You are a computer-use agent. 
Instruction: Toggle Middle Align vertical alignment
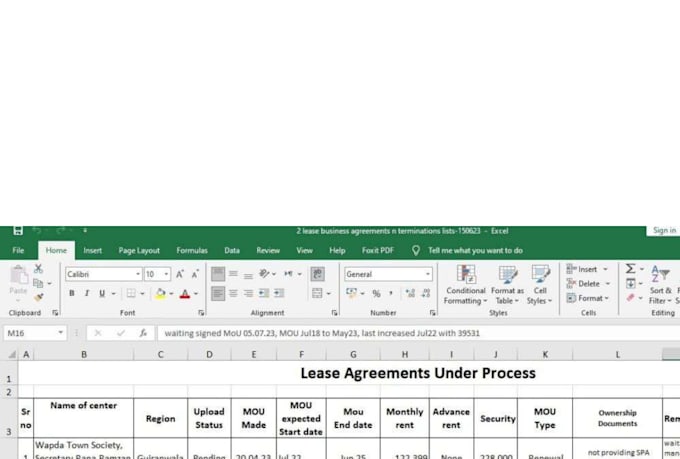[x=233, y=274]
